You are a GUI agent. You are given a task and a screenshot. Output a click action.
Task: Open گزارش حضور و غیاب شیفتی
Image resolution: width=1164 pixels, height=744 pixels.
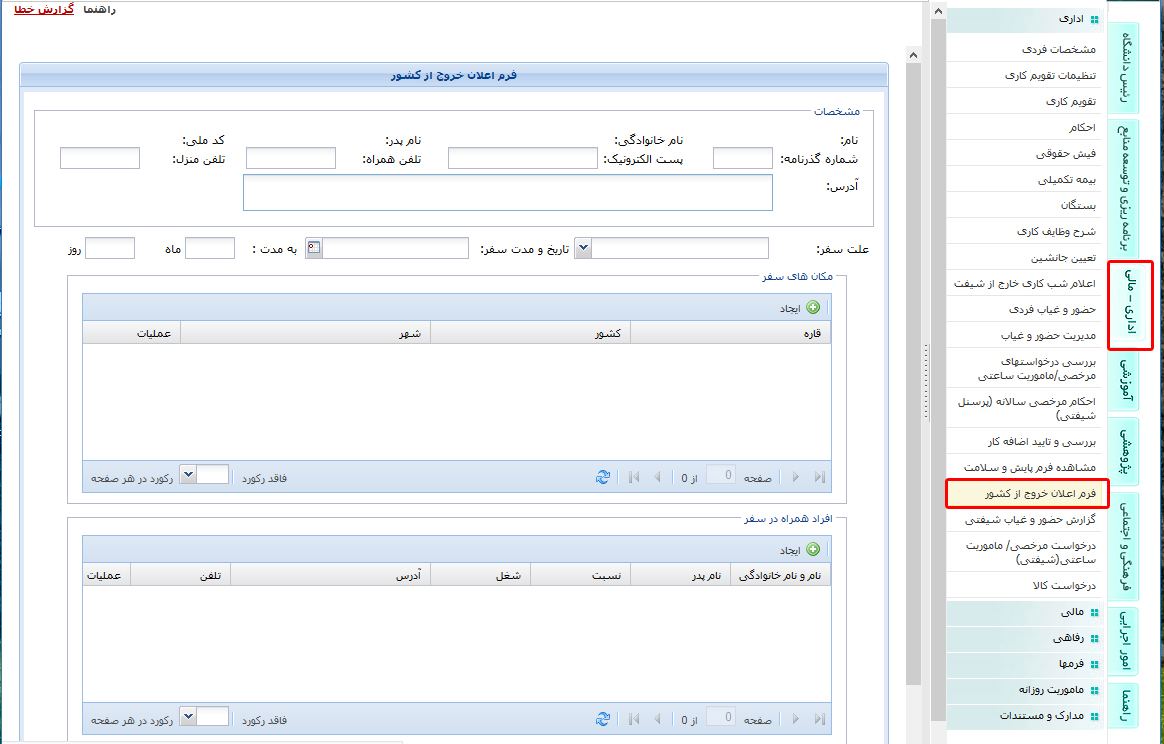[1024, 520]
